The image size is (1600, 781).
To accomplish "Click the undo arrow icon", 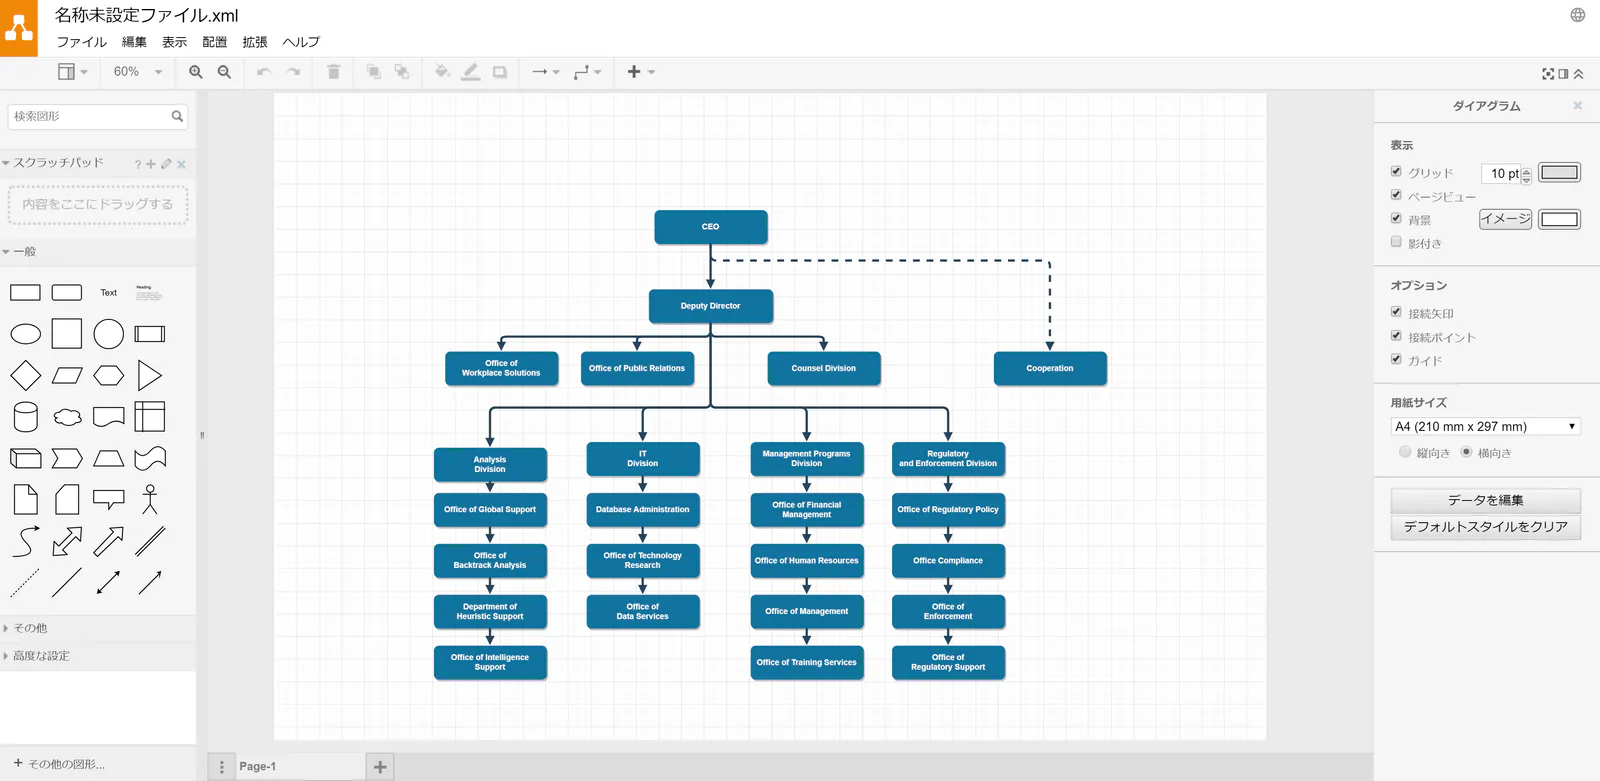I will [264, 72].
